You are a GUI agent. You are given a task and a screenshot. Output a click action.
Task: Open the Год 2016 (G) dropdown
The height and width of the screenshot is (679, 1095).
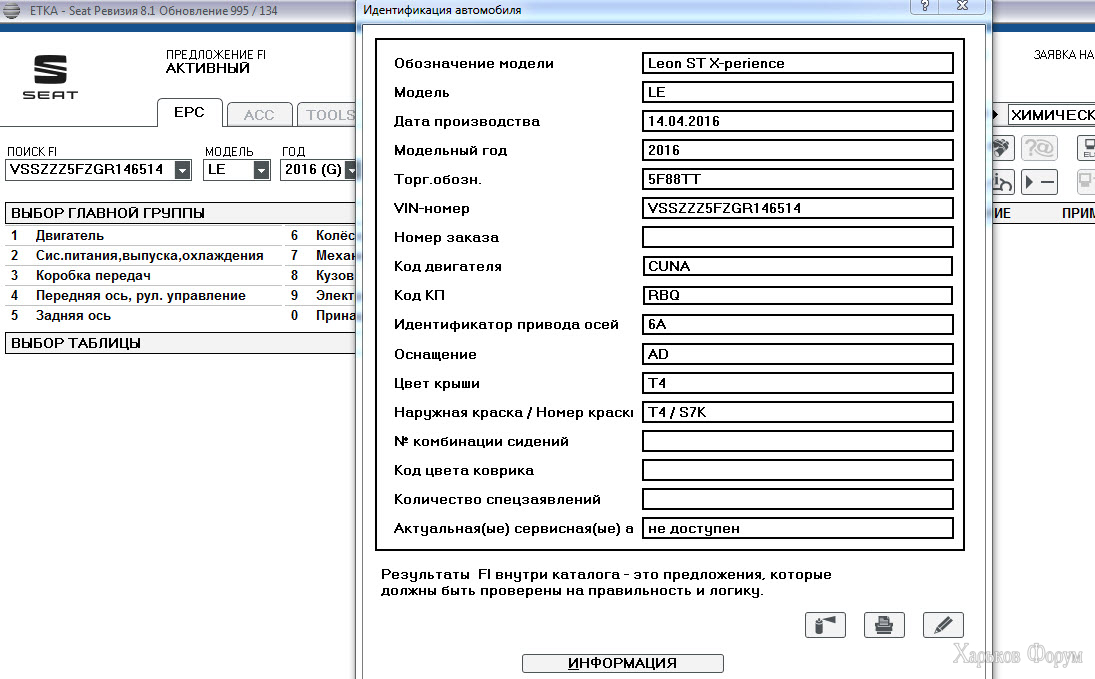point(351,170)
